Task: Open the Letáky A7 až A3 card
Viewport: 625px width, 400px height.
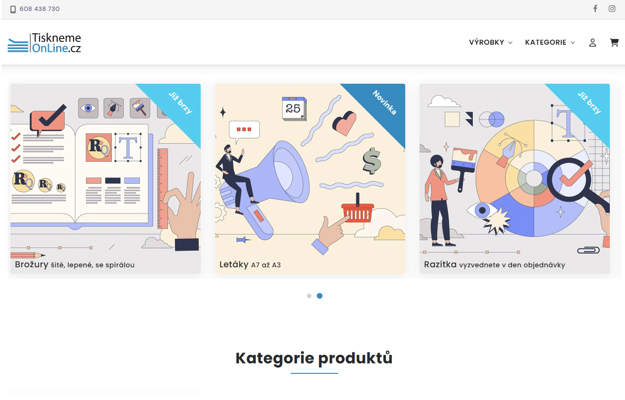Action: click(310, 178)
